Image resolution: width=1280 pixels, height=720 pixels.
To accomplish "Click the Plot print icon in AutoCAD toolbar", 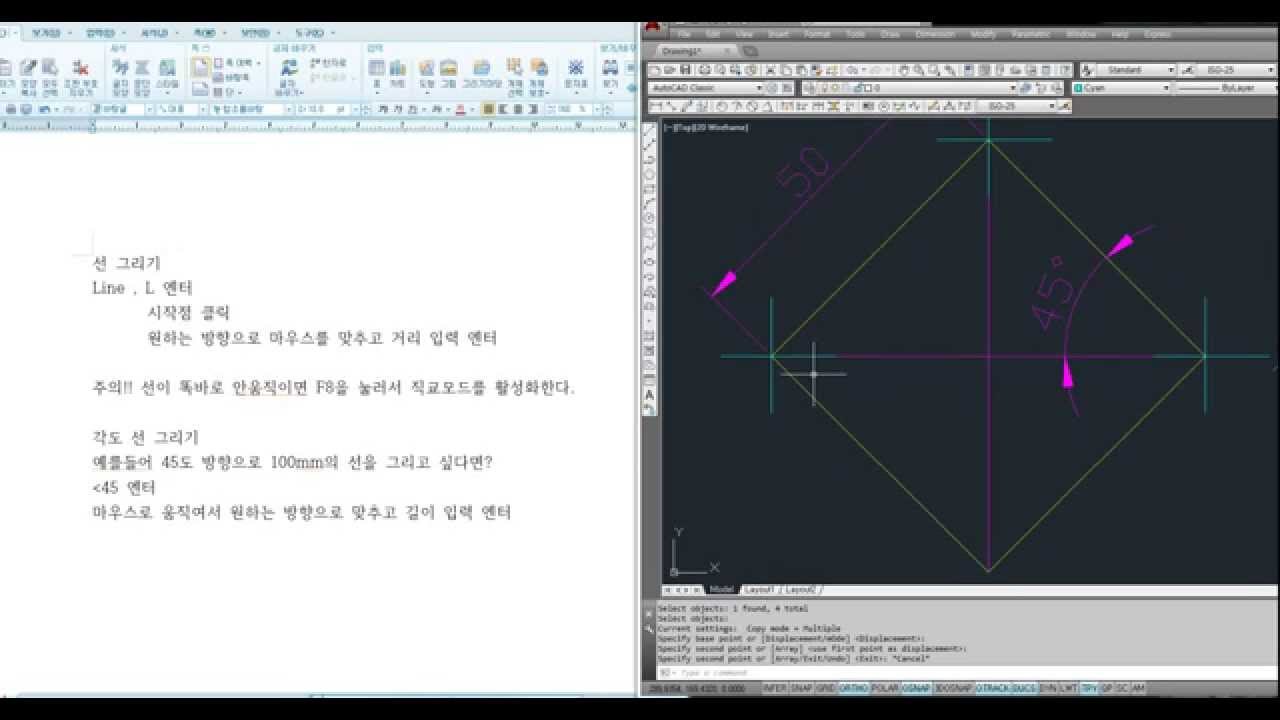I will pos(703,70).
